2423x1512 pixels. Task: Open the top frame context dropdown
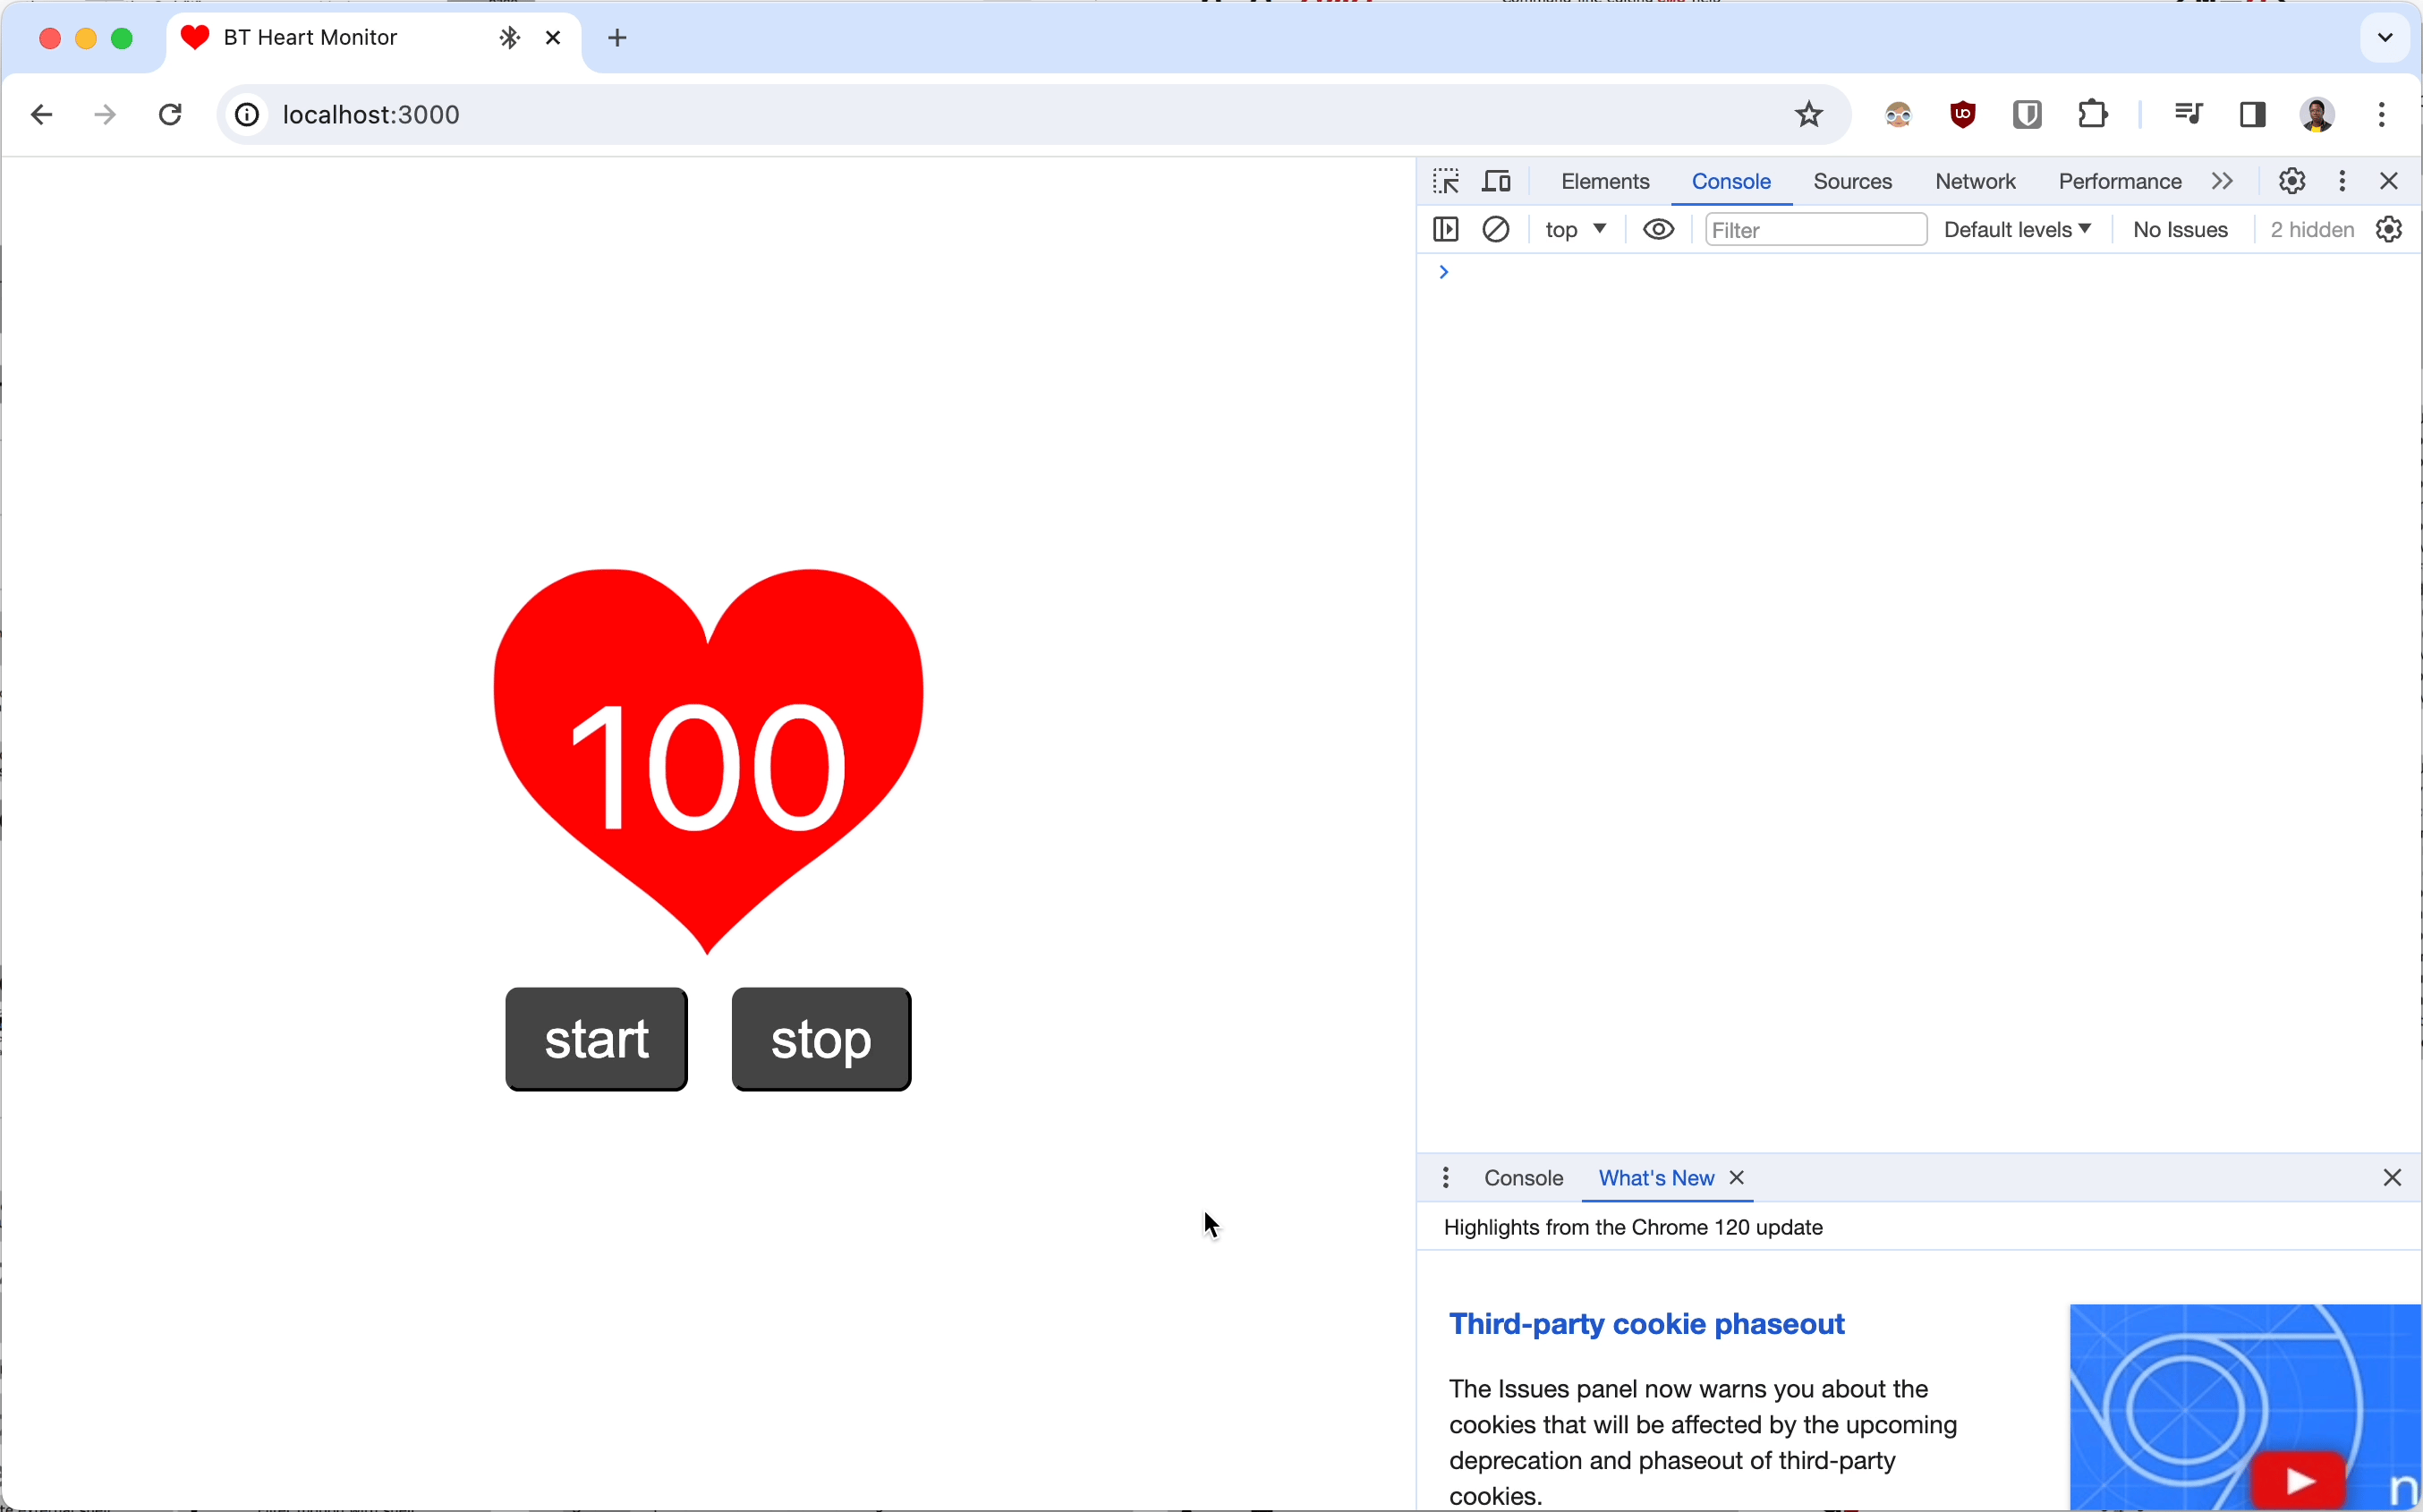tap(1574, 229)
